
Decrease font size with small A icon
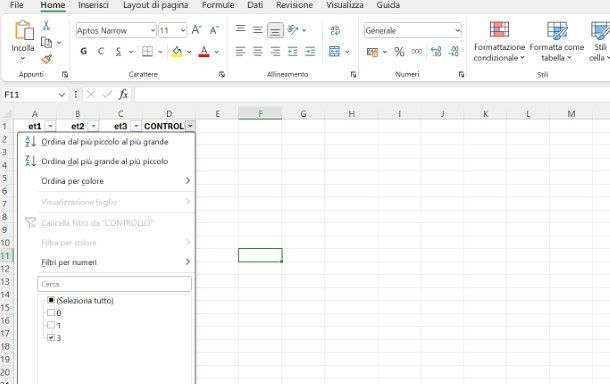click(214, 30)
